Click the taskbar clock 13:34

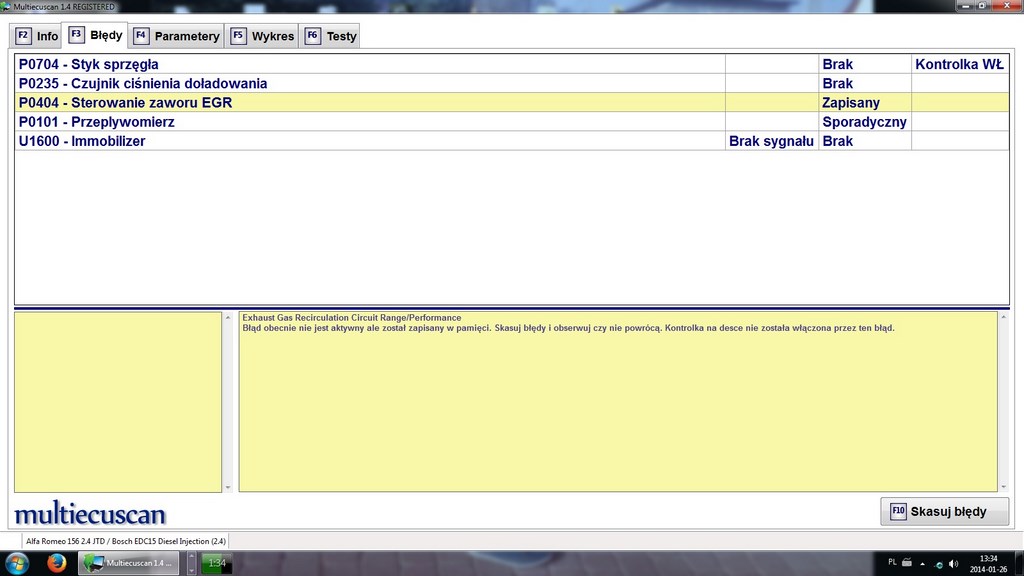tap(988, 564)
